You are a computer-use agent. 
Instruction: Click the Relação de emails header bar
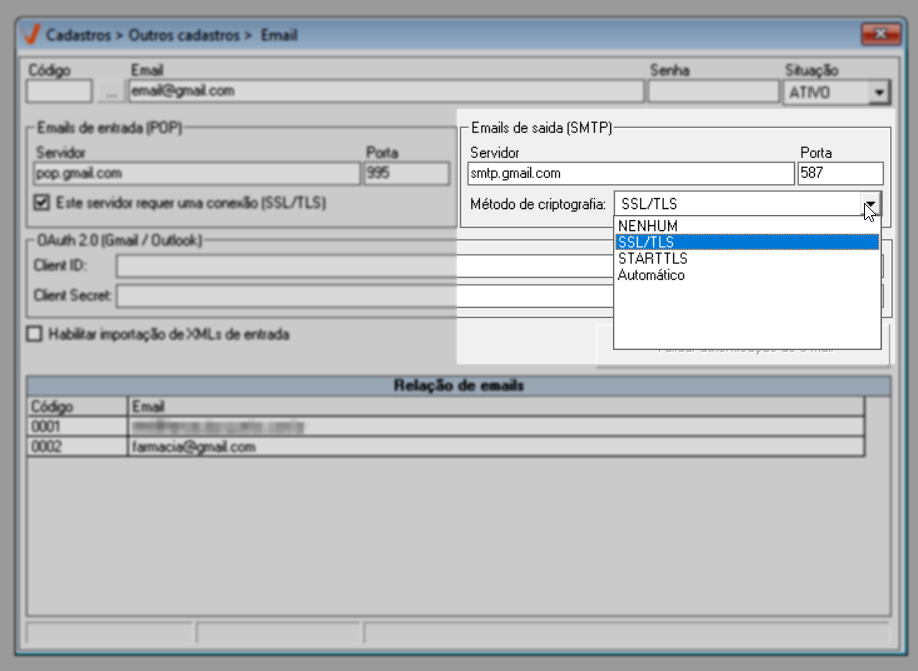pos(459,385)
